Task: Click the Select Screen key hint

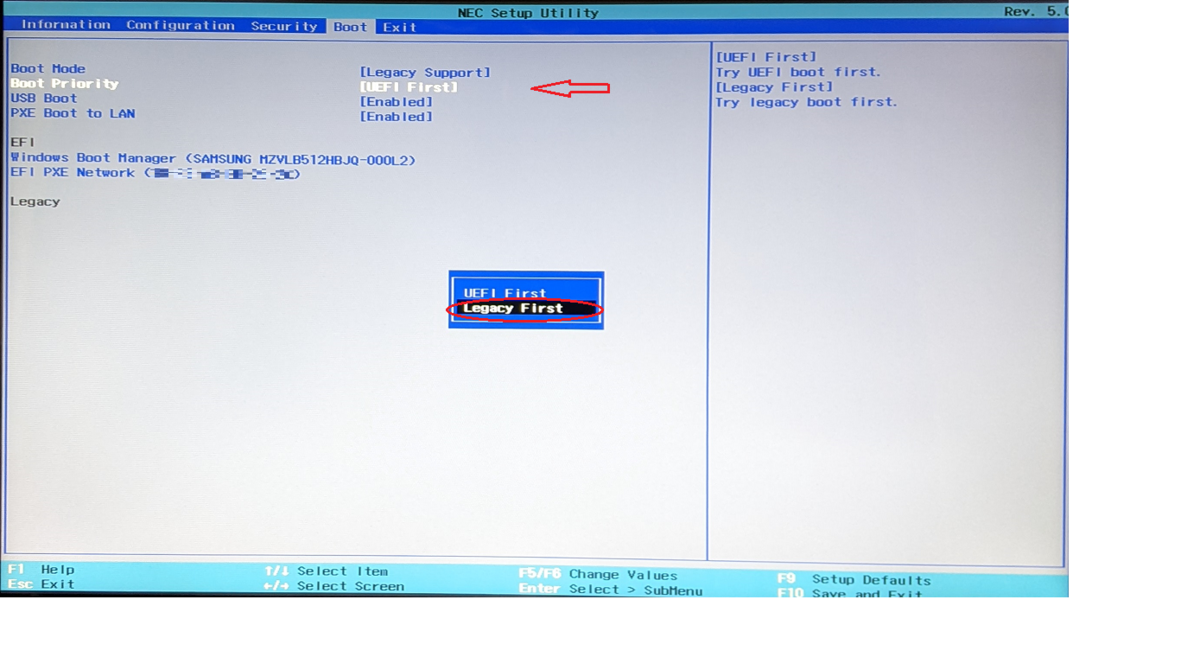Action: click(x=334, y=587)
